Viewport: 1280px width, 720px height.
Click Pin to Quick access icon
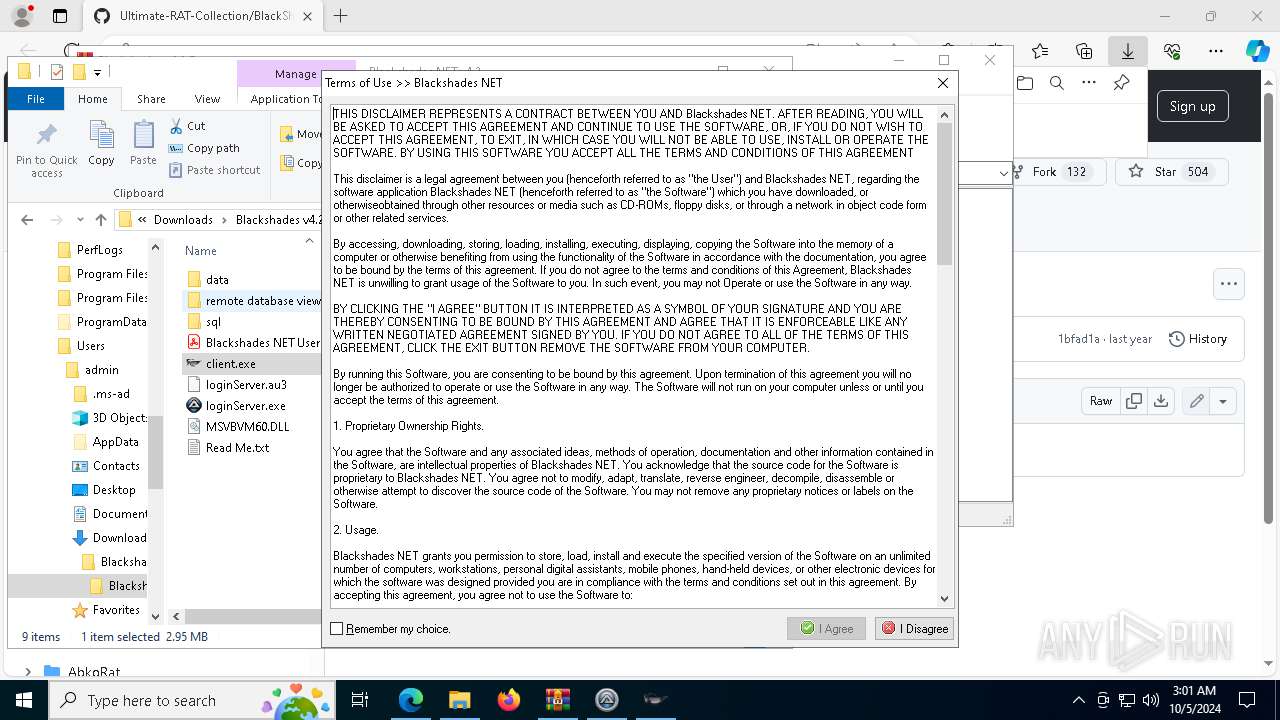(47, 150)
